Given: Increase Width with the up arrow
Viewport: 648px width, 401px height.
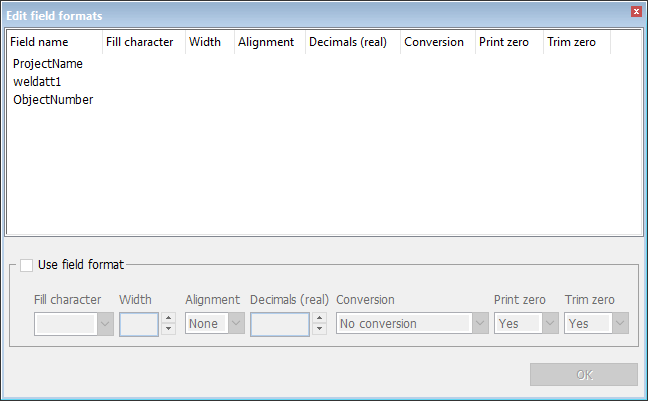Looking at the screenshot, I should 169,318.
